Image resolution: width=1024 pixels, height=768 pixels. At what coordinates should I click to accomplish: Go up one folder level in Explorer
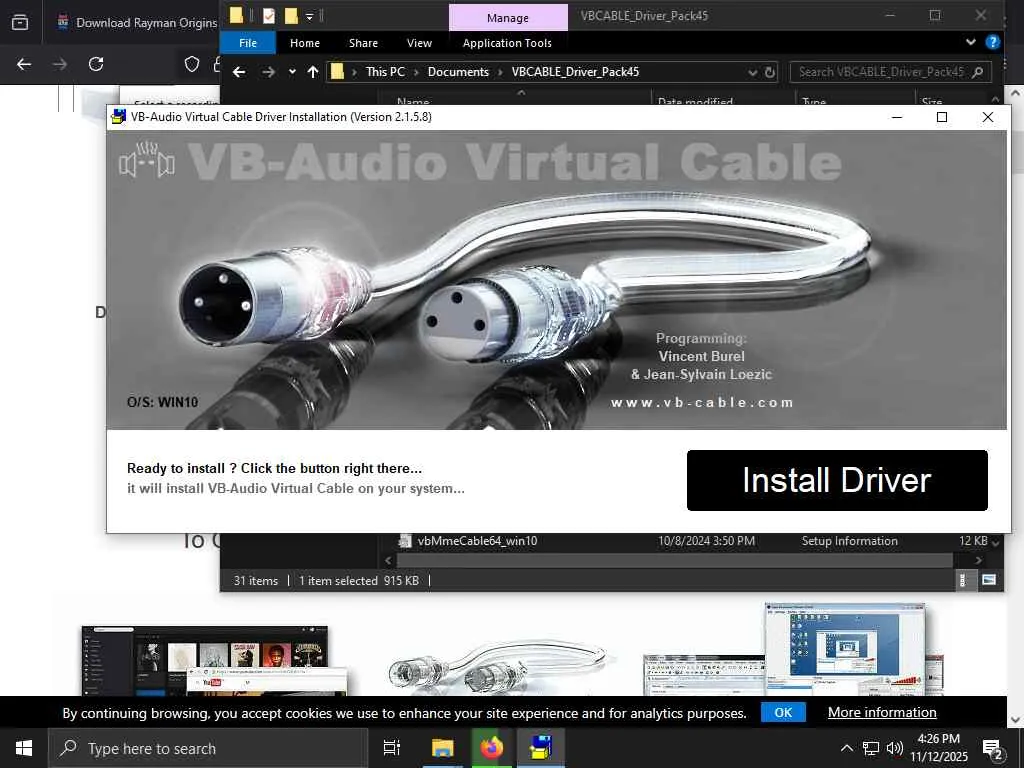(x=313, y=72)
